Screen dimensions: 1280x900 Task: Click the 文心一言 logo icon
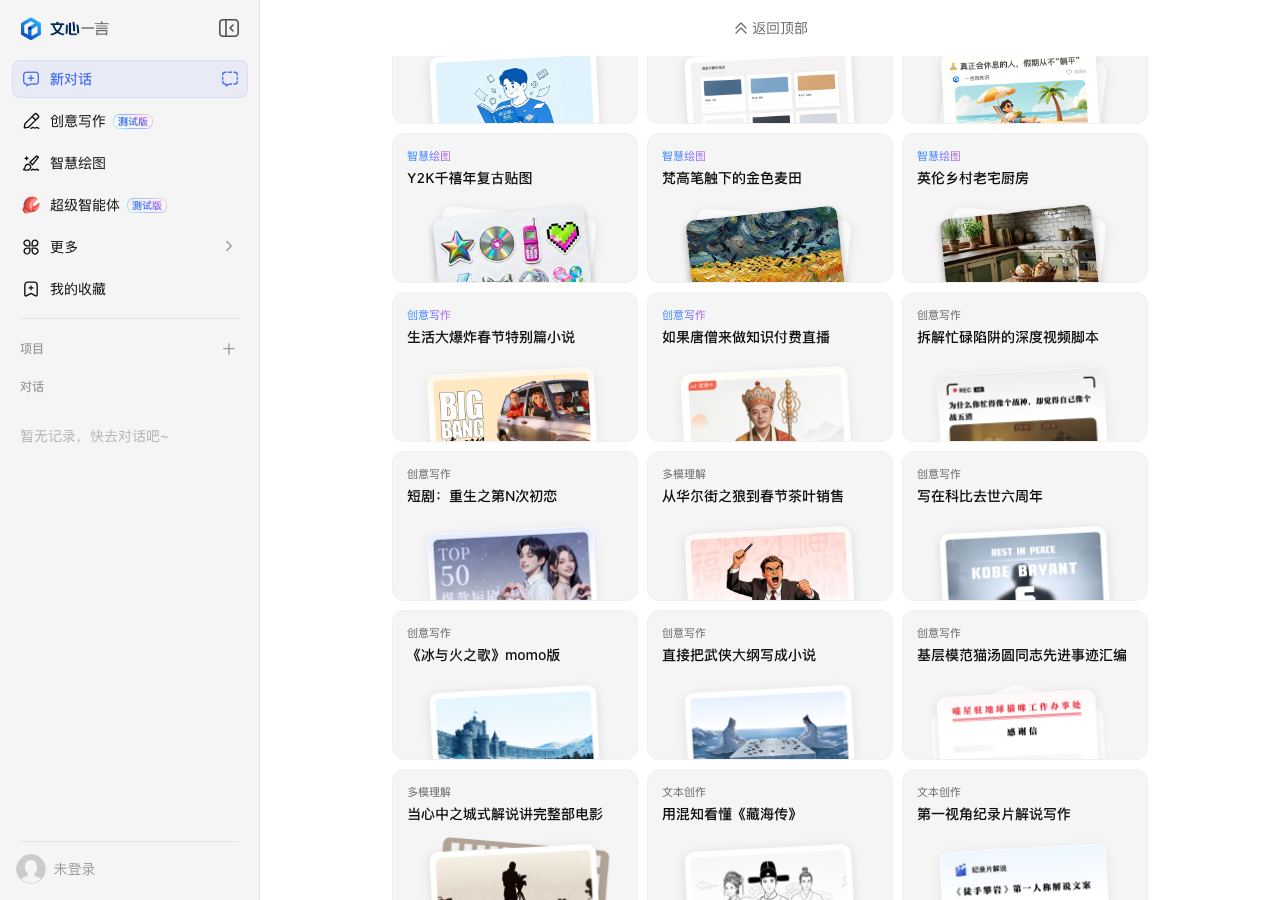coord(31,28)
